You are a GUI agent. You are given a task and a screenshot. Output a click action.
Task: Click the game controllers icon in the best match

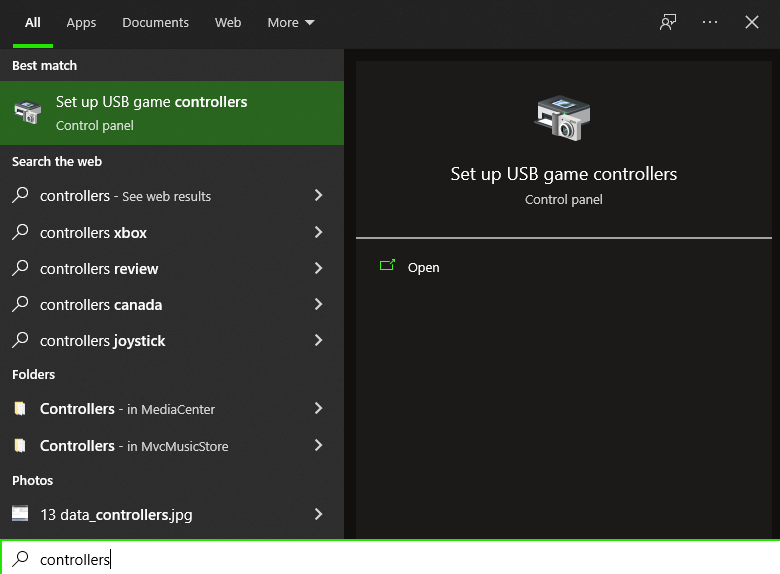pyautogui.click(x=28, y=113)
